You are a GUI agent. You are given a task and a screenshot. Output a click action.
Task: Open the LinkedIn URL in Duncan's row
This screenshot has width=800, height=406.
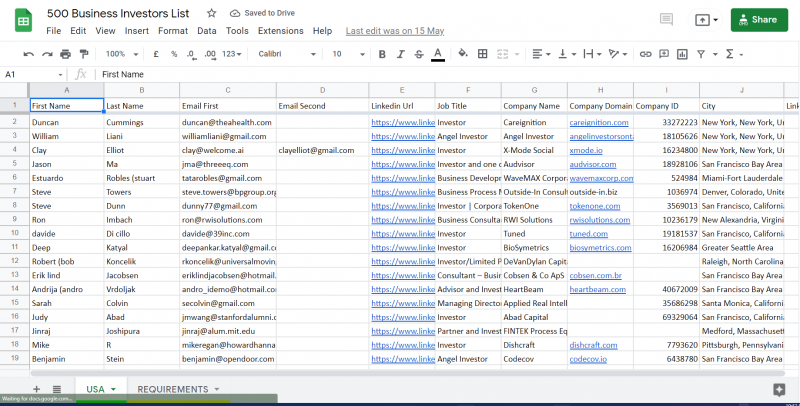point(403,122)
